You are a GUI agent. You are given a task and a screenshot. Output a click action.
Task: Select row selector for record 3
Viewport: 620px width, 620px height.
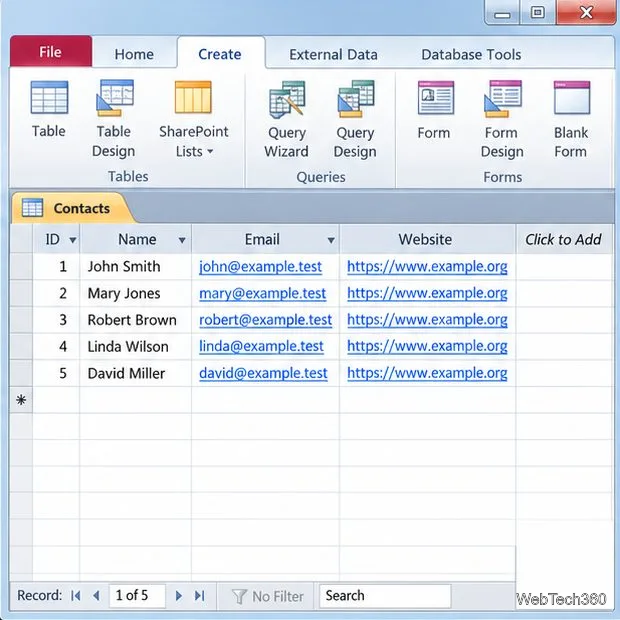click(x=21, y=320)
